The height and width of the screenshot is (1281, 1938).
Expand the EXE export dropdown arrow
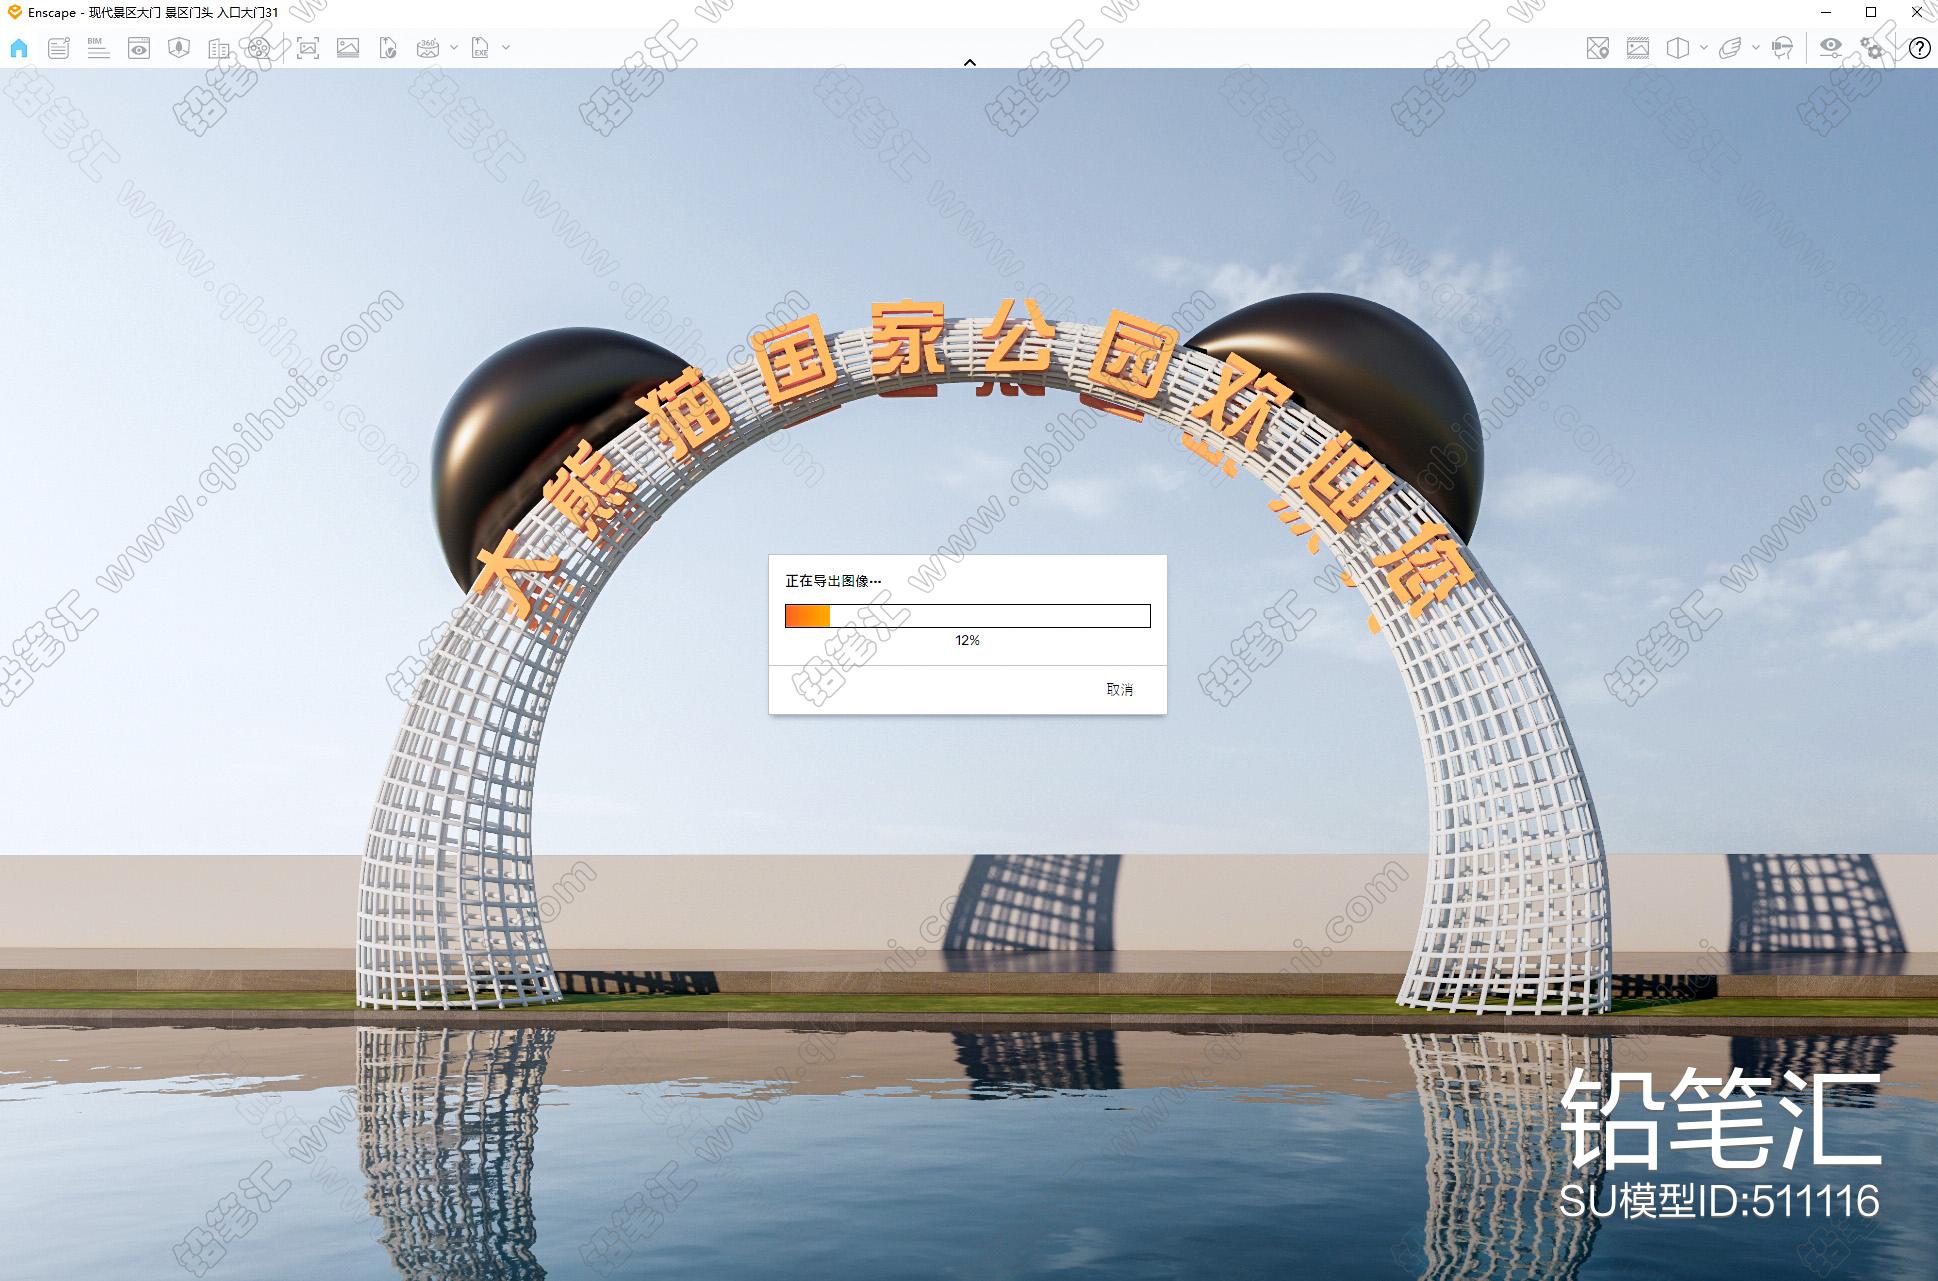[506, 47]
